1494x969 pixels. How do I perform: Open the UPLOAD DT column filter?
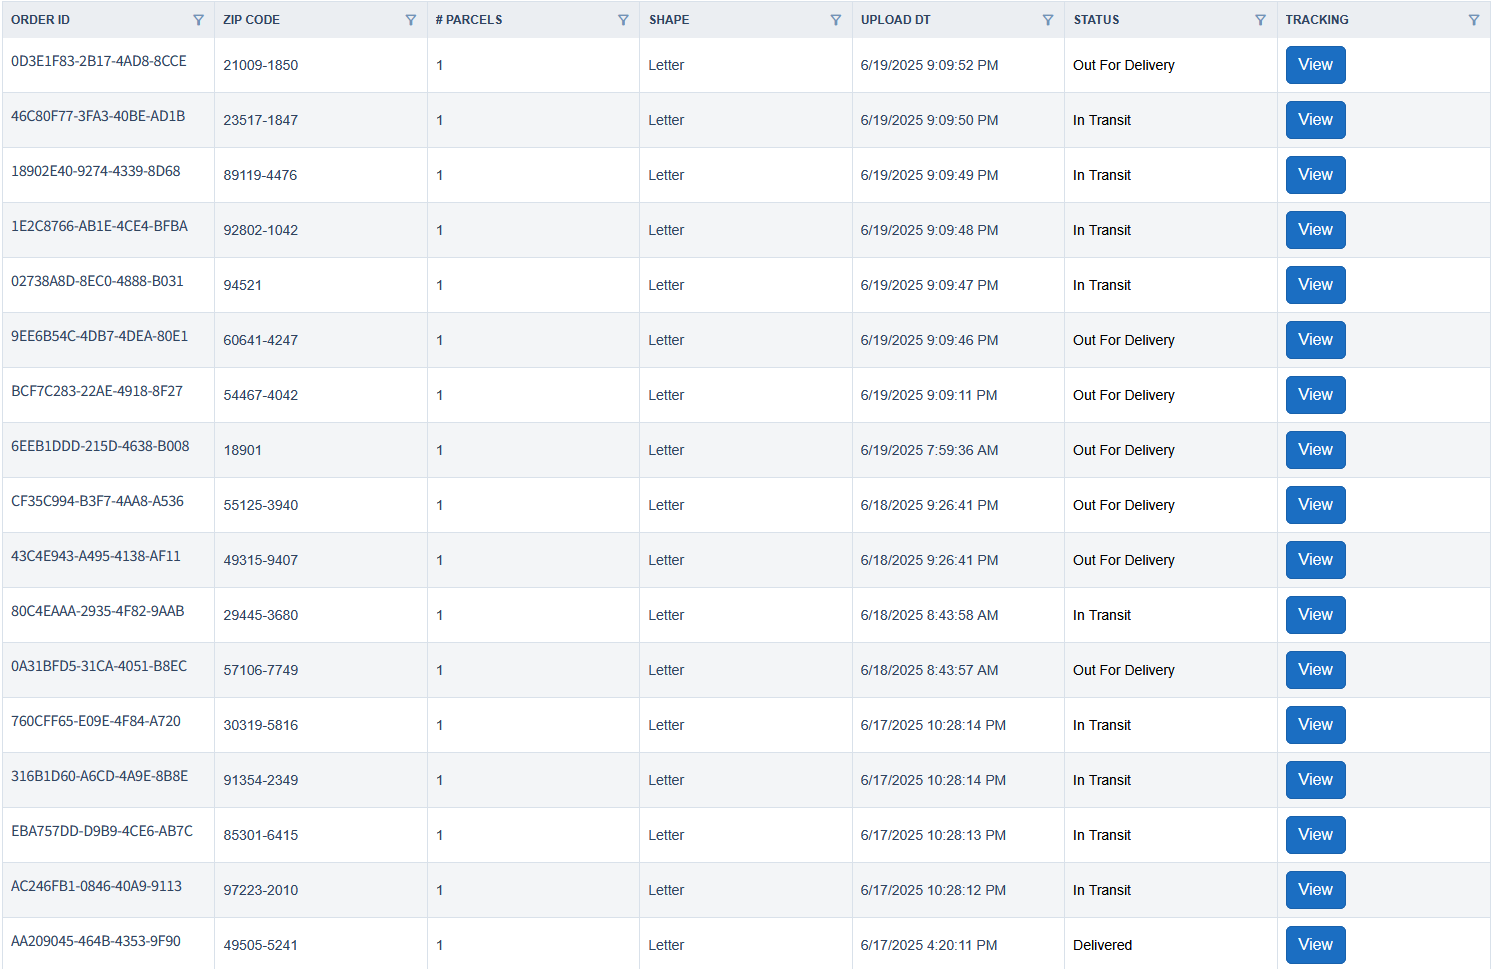click(x=1048, y=20)
